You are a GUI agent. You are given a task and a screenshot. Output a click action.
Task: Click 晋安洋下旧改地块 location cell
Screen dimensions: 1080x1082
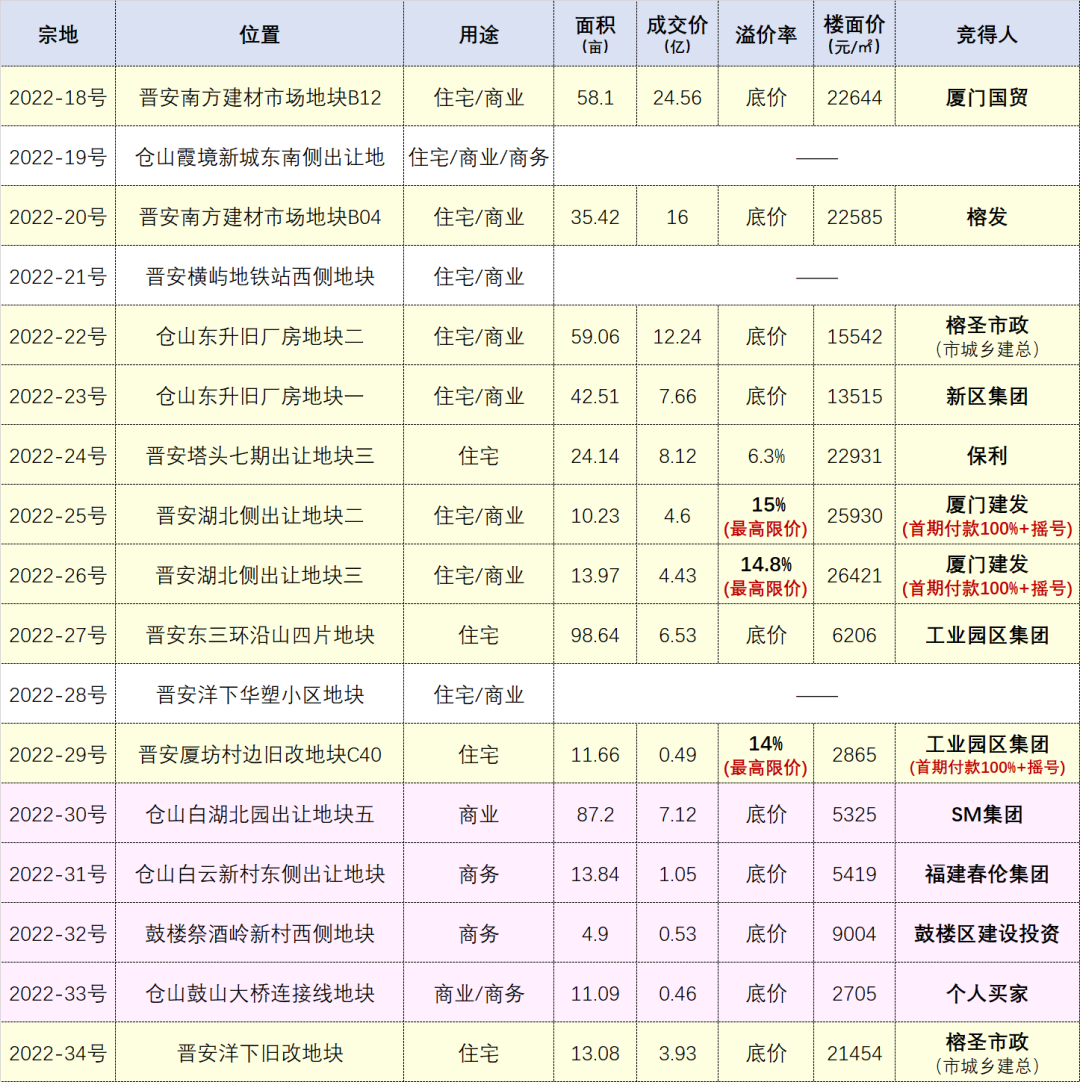(x=259, y=1053)
